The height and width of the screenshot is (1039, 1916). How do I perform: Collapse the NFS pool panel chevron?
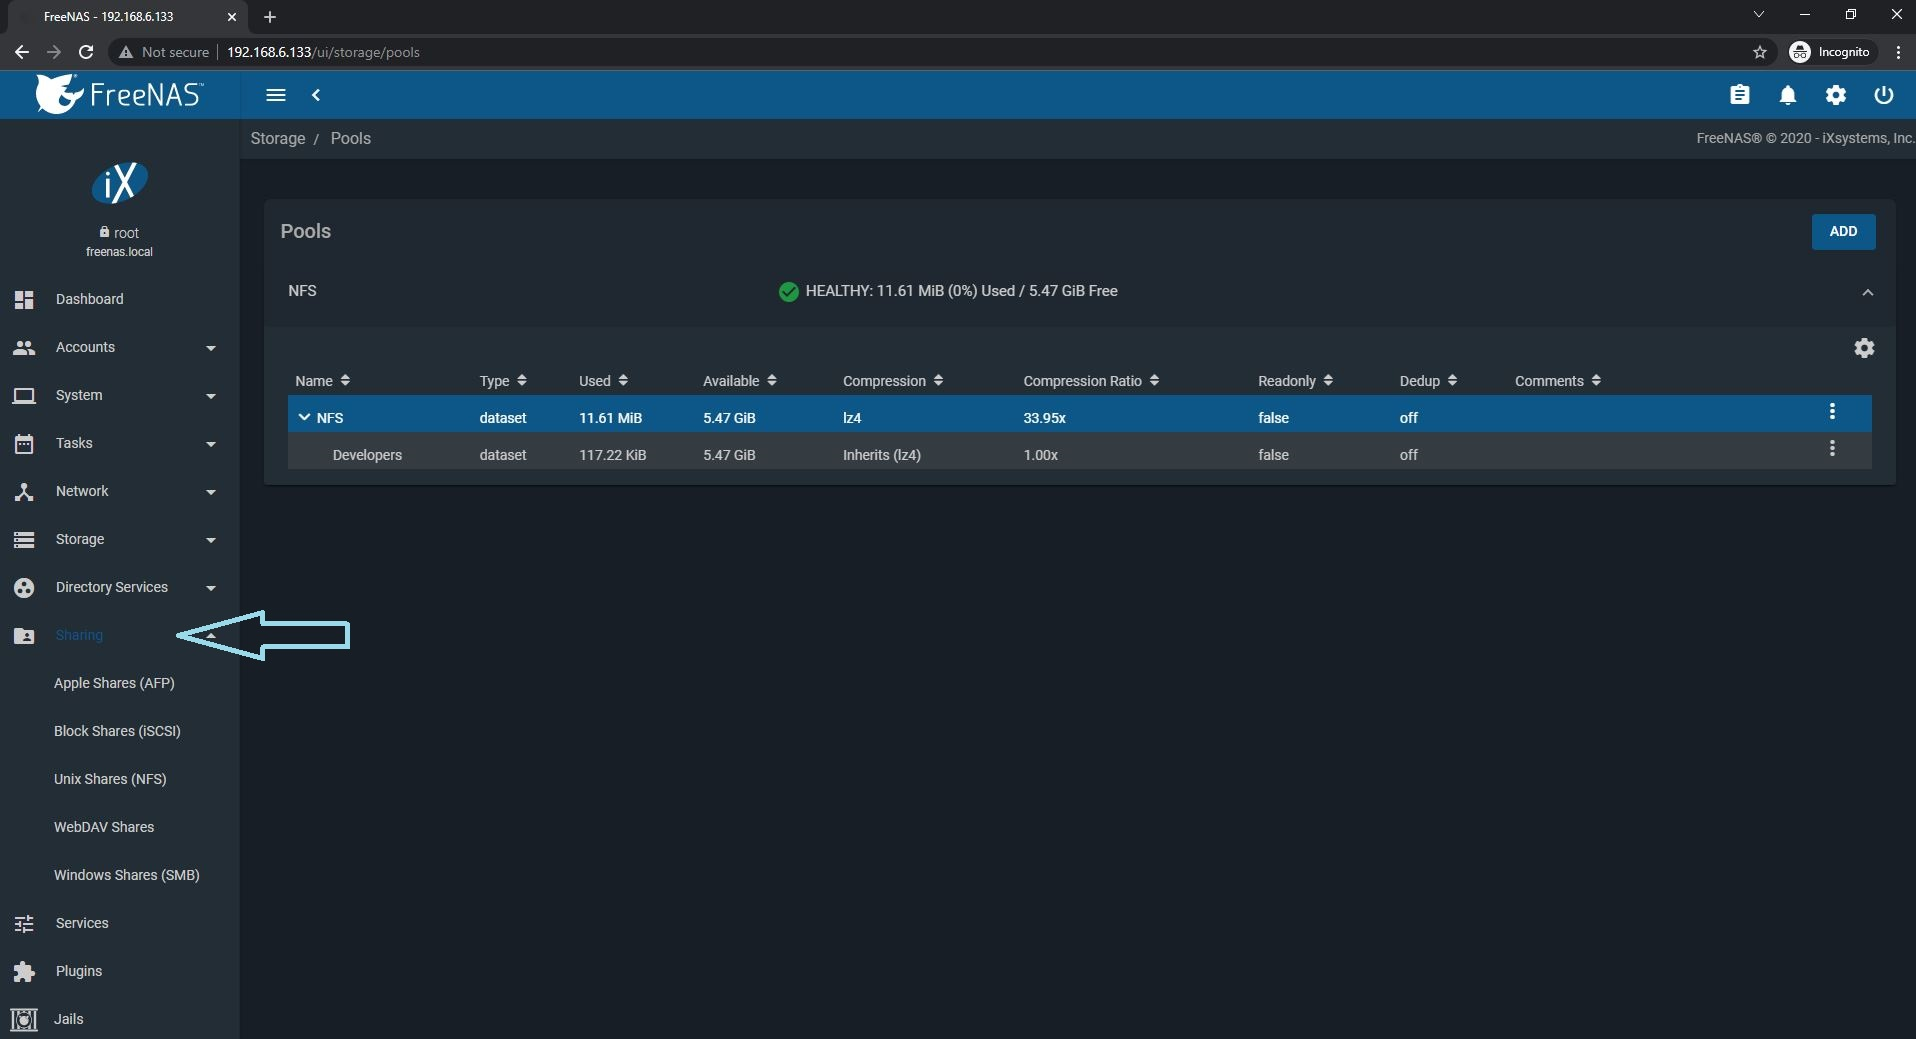coord(1867,292)
